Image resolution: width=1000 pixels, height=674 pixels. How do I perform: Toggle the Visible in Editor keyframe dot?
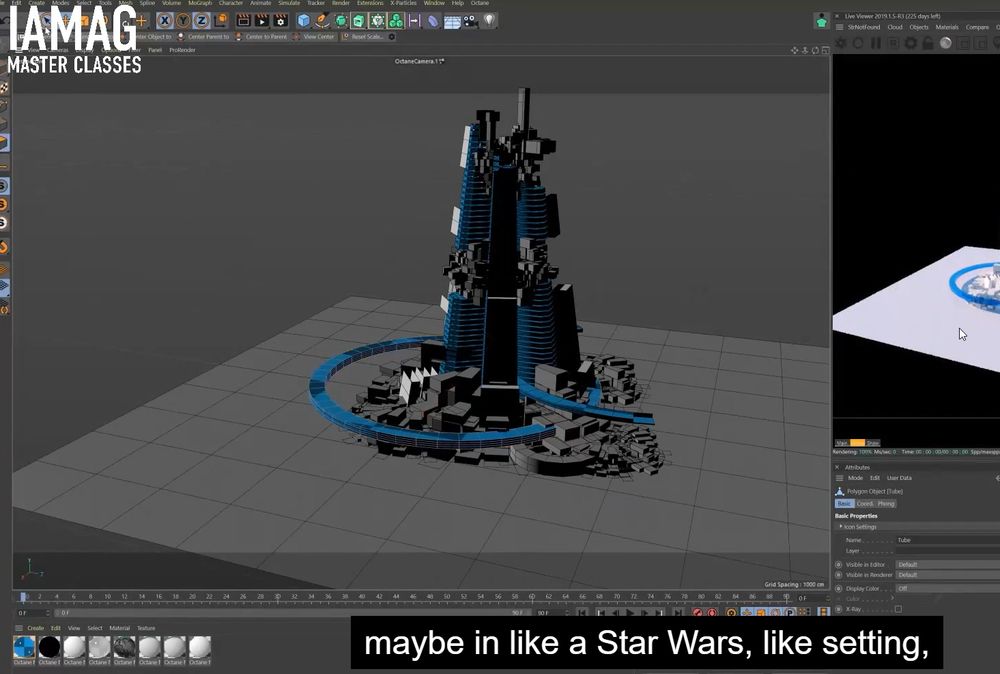(838, 565)
